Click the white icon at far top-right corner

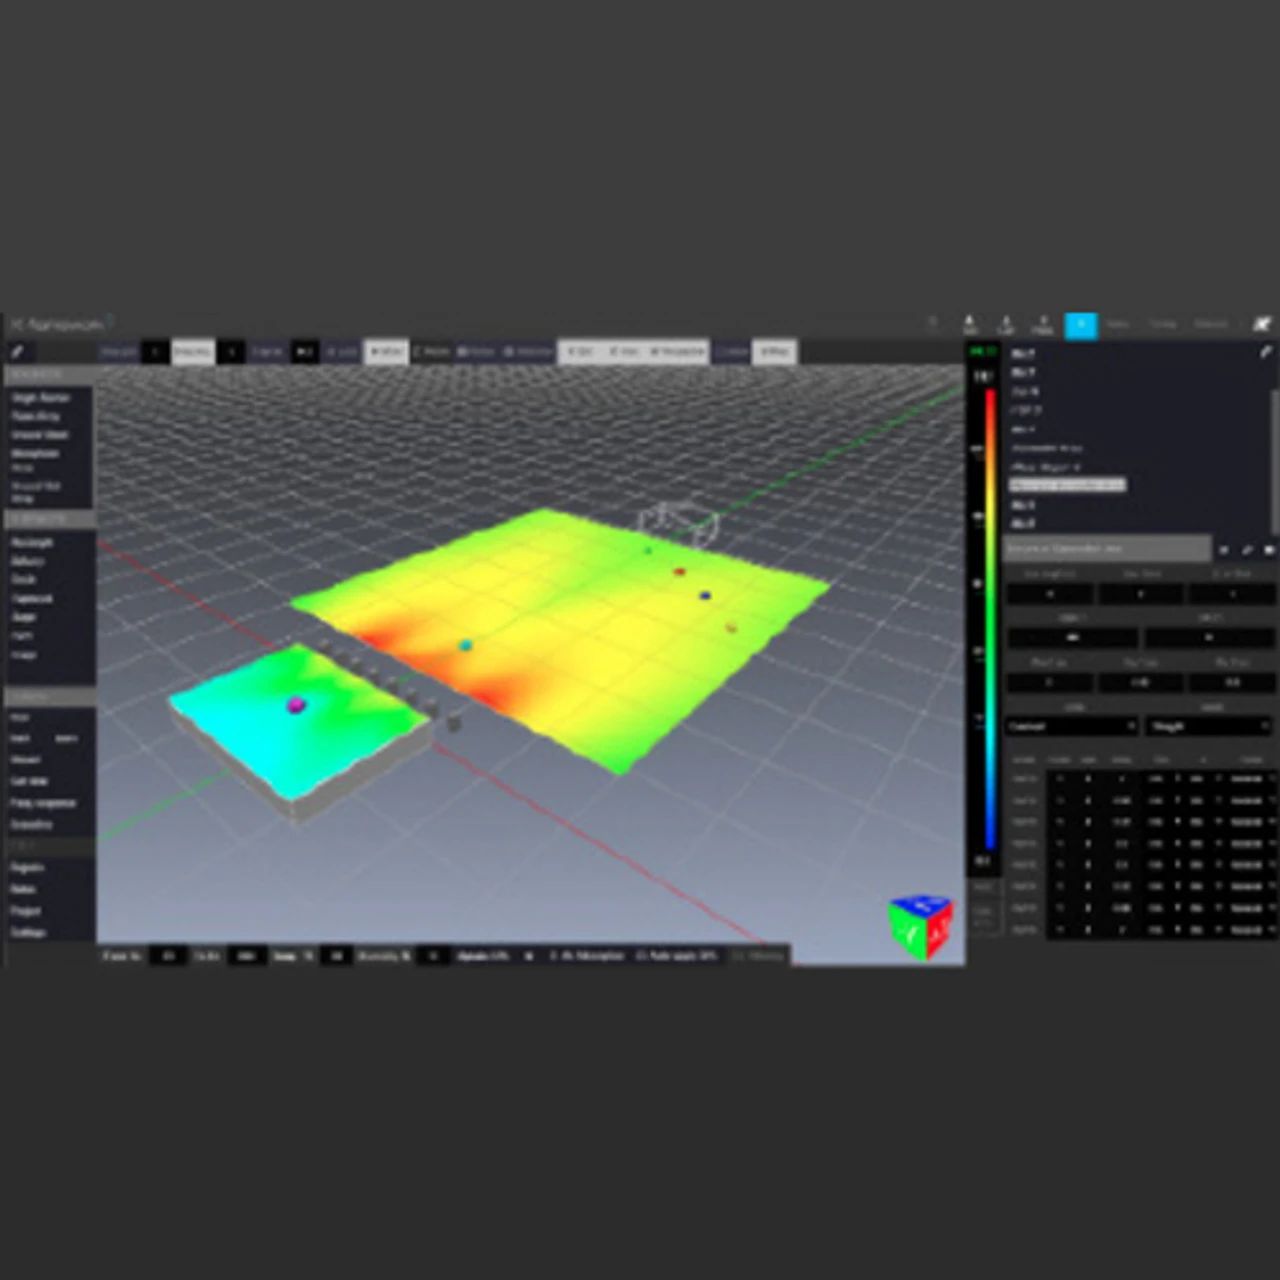pos(1262,324)
